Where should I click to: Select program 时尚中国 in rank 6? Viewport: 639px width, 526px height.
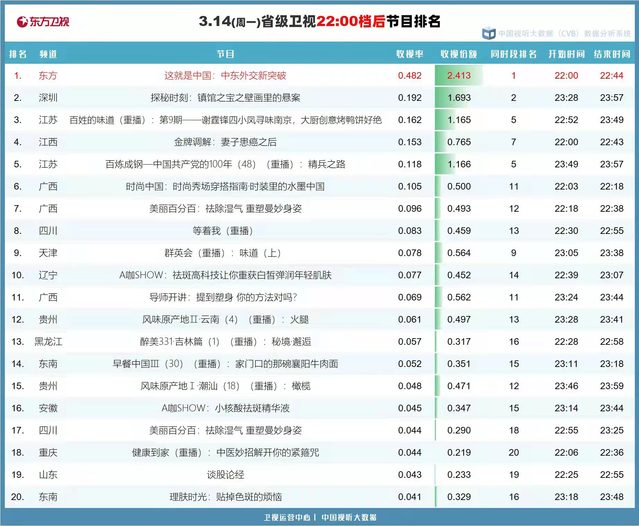[225, 187]
